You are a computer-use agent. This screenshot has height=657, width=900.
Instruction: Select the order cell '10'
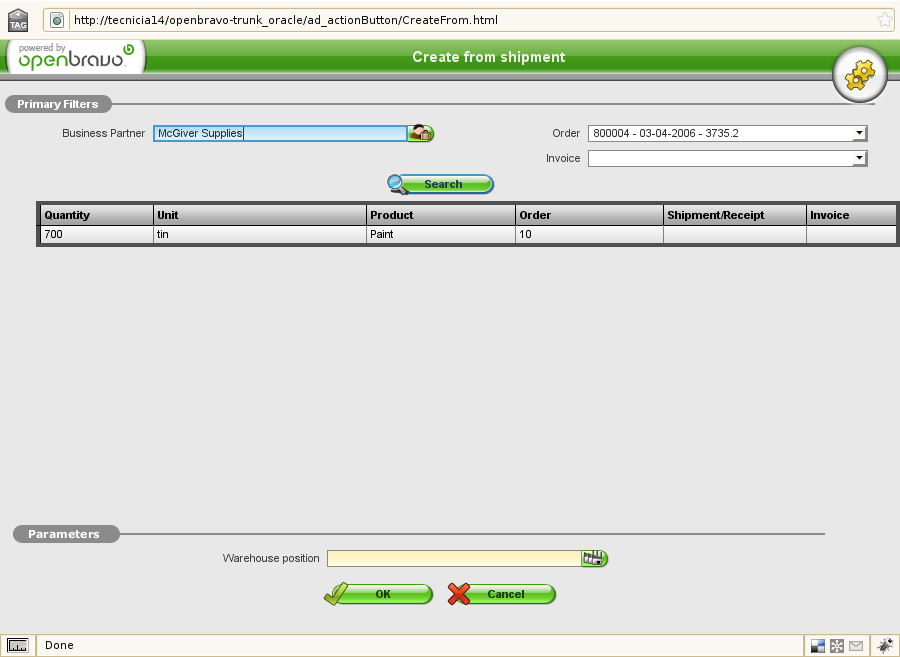coord(589,234)
